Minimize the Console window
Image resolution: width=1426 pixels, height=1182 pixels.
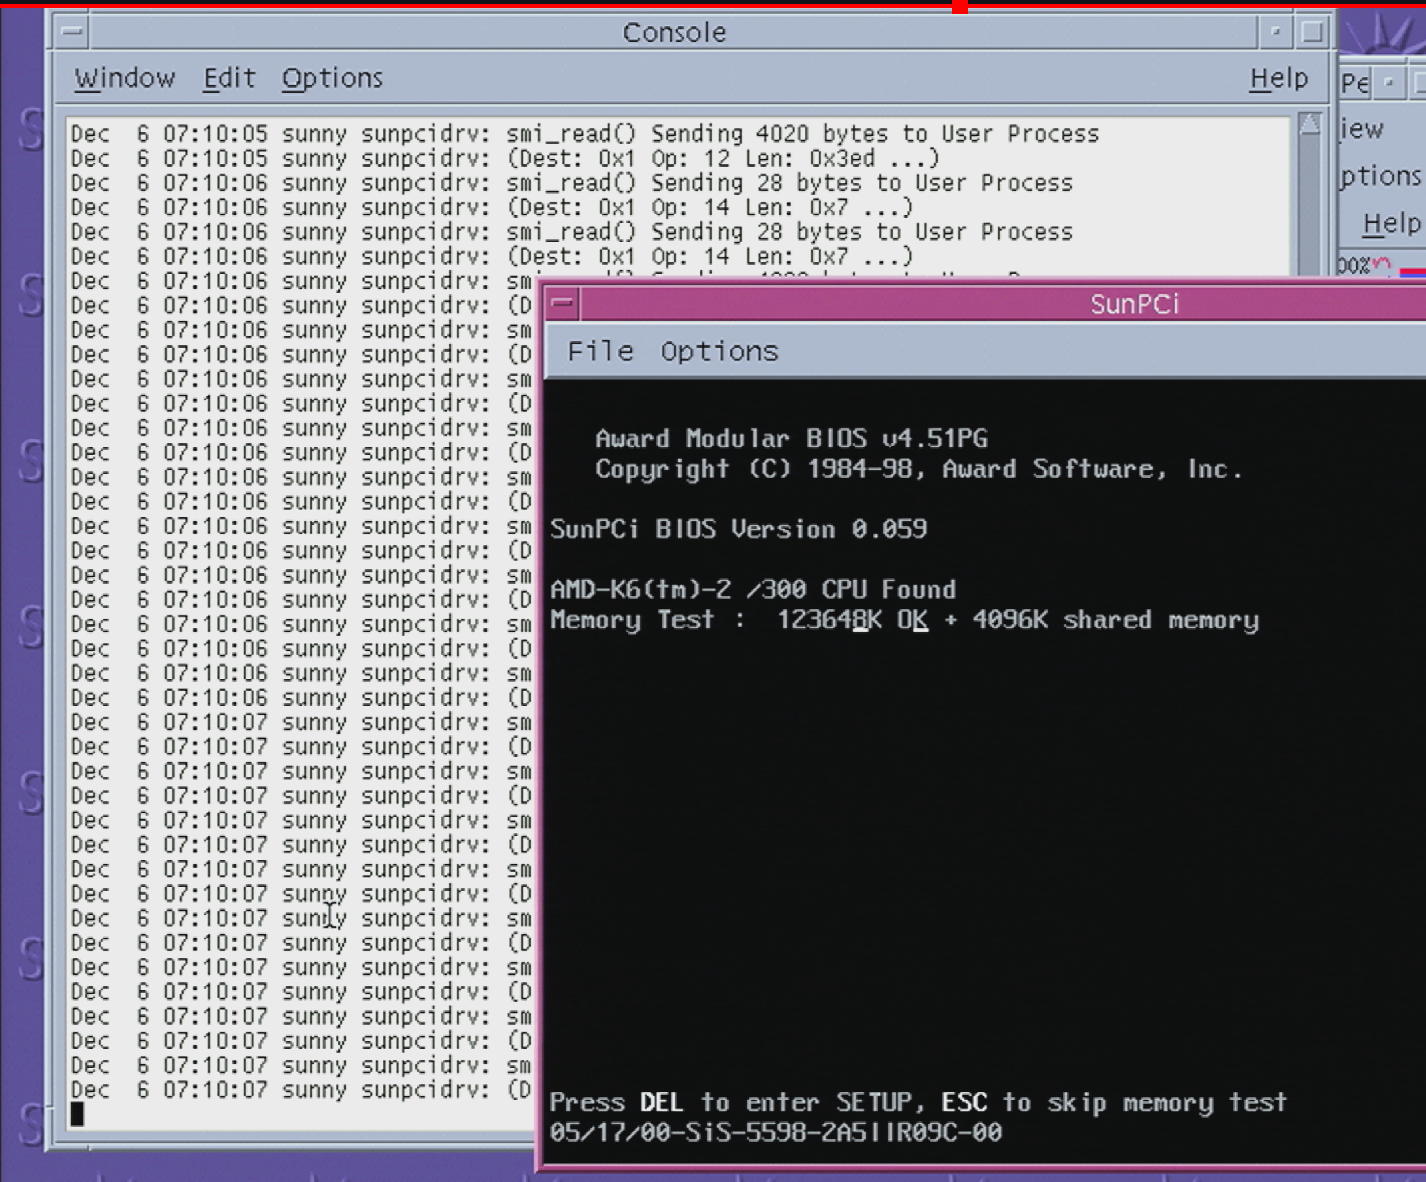[x=1275, y=32]
